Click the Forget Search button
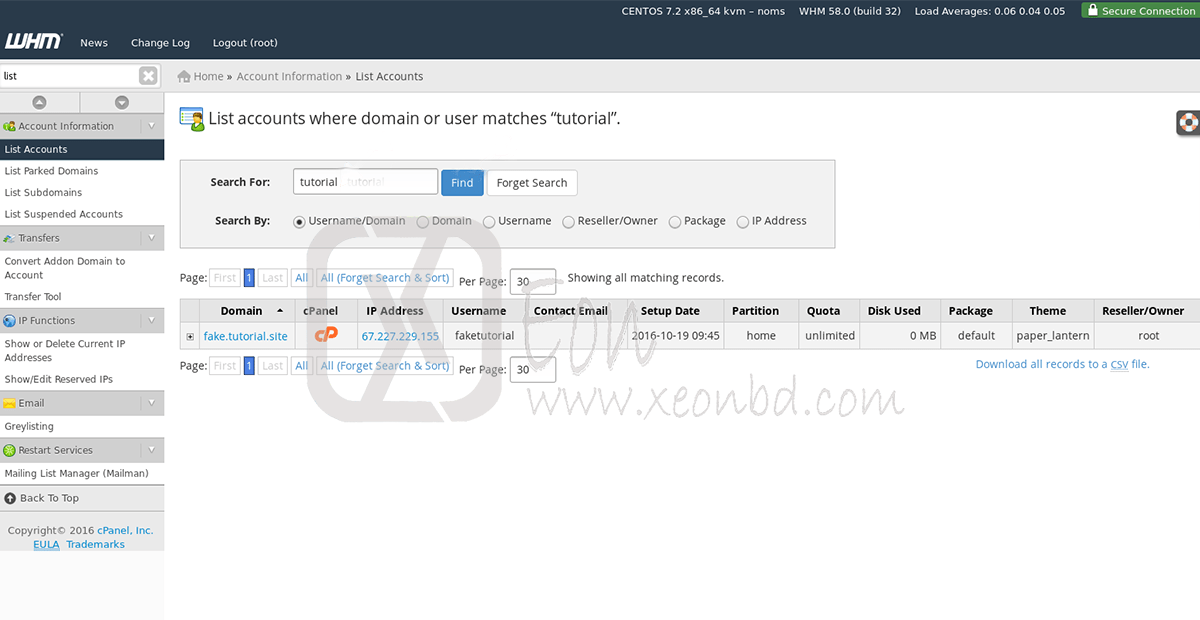1200x620 pixels. pyautogui.click(x=531, y=182)
